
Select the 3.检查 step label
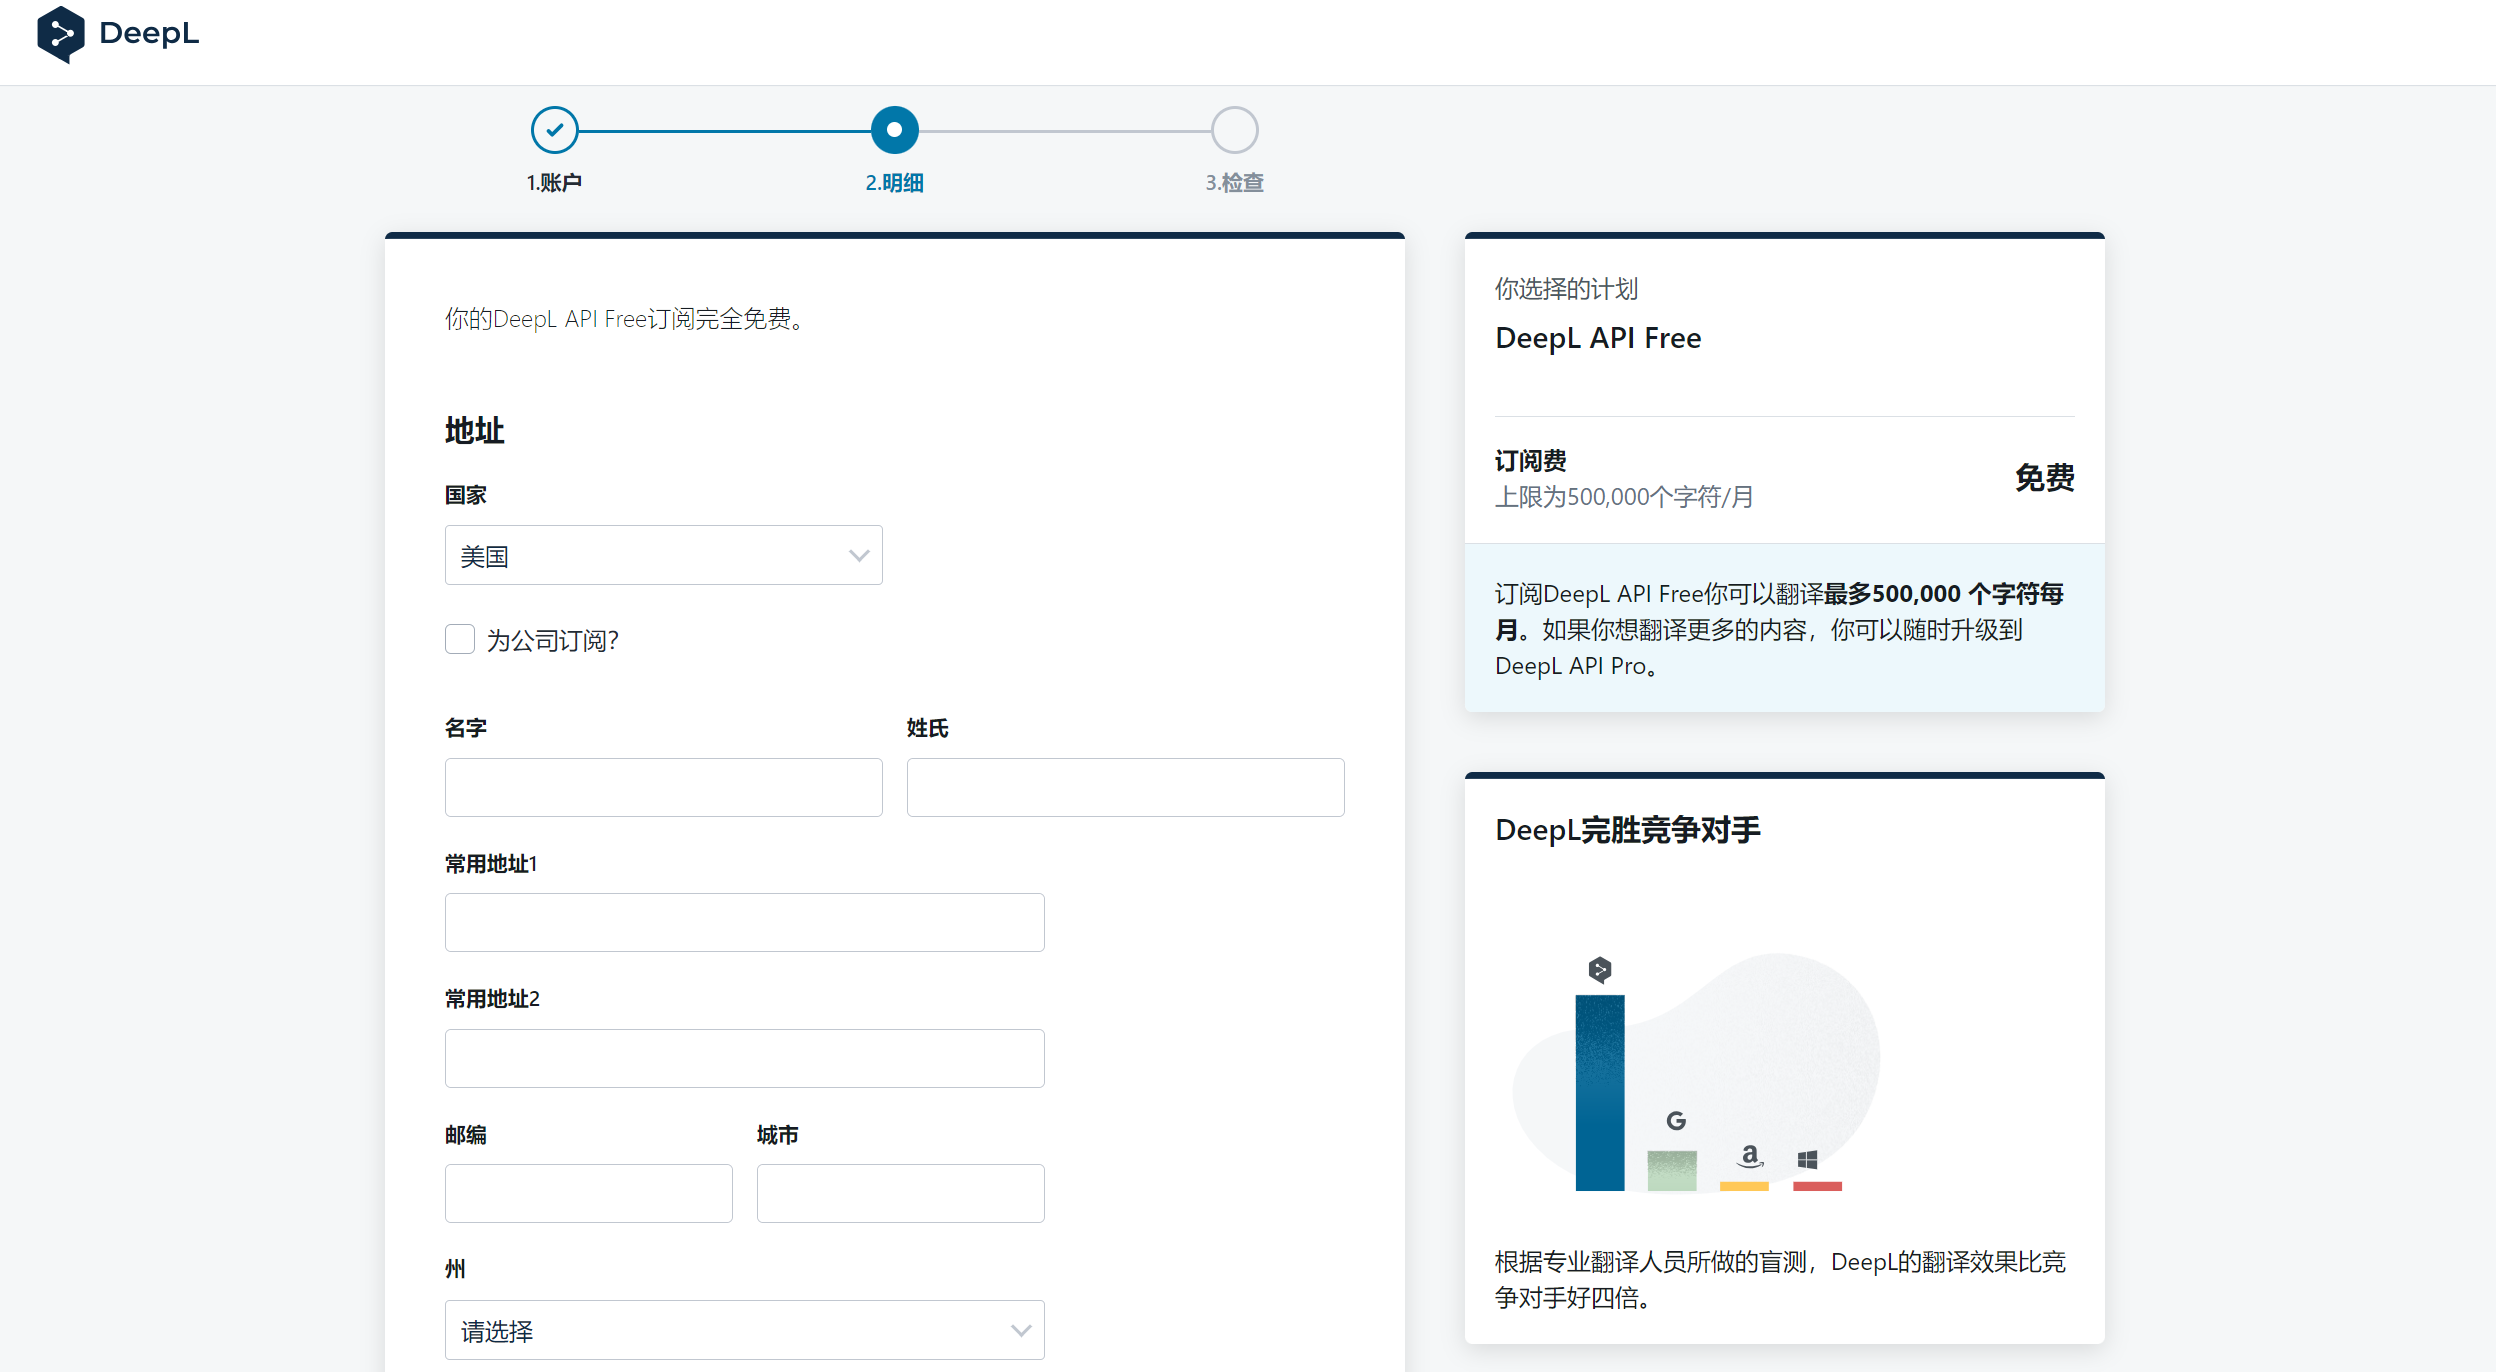1235,182
